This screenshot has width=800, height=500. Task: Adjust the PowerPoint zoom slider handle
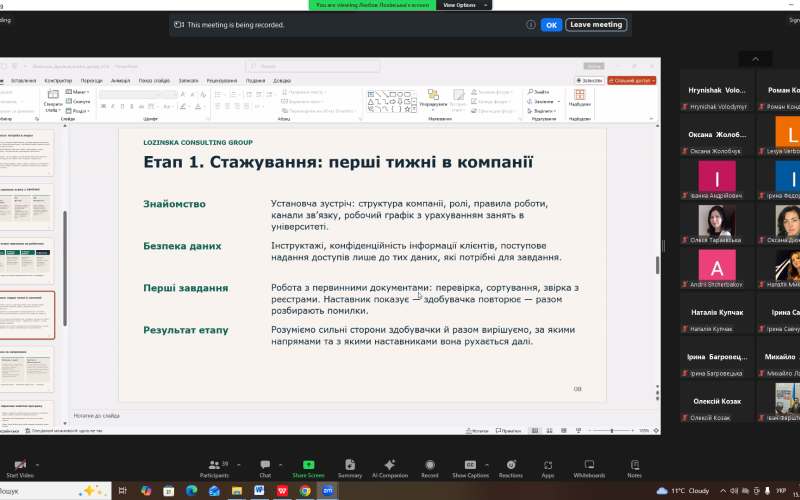click(612, 431)
